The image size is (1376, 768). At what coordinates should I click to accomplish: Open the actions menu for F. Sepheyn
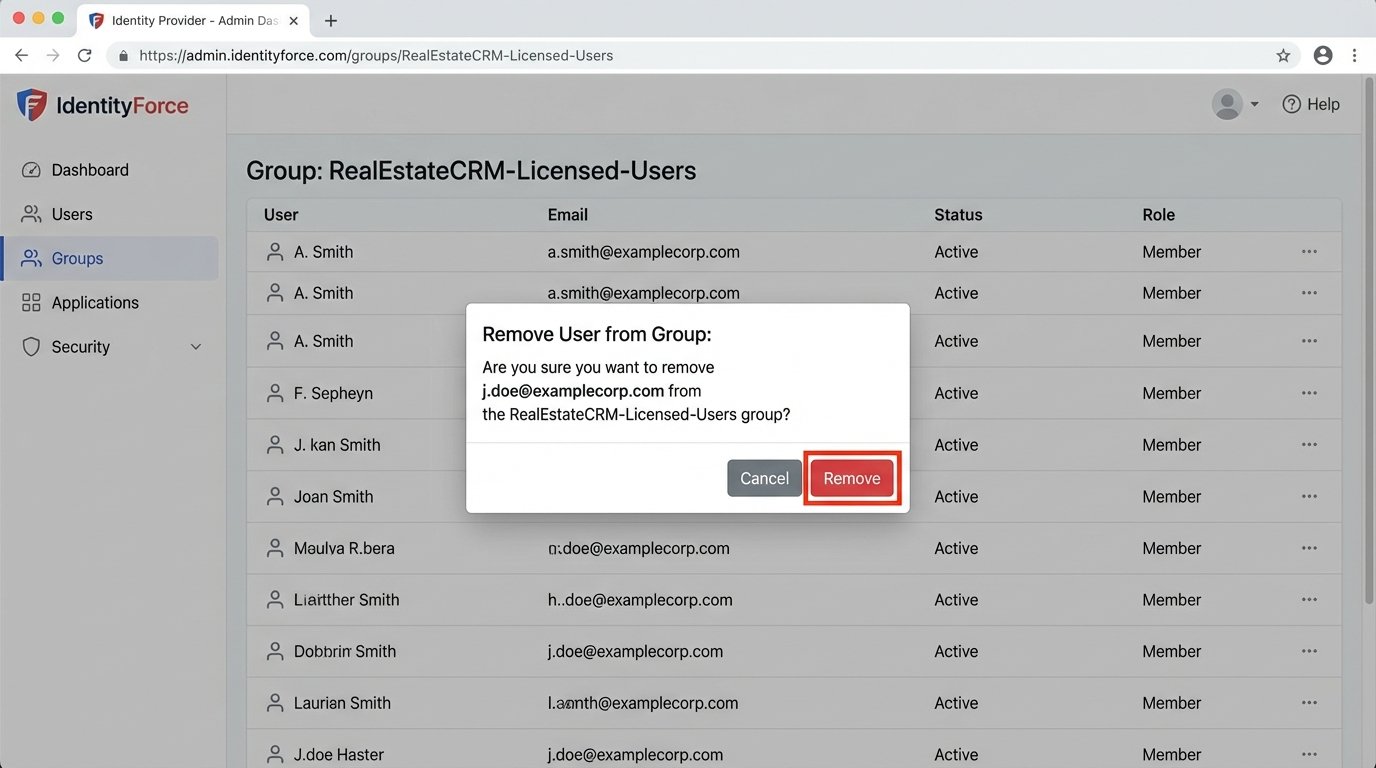click(1309, 393)
